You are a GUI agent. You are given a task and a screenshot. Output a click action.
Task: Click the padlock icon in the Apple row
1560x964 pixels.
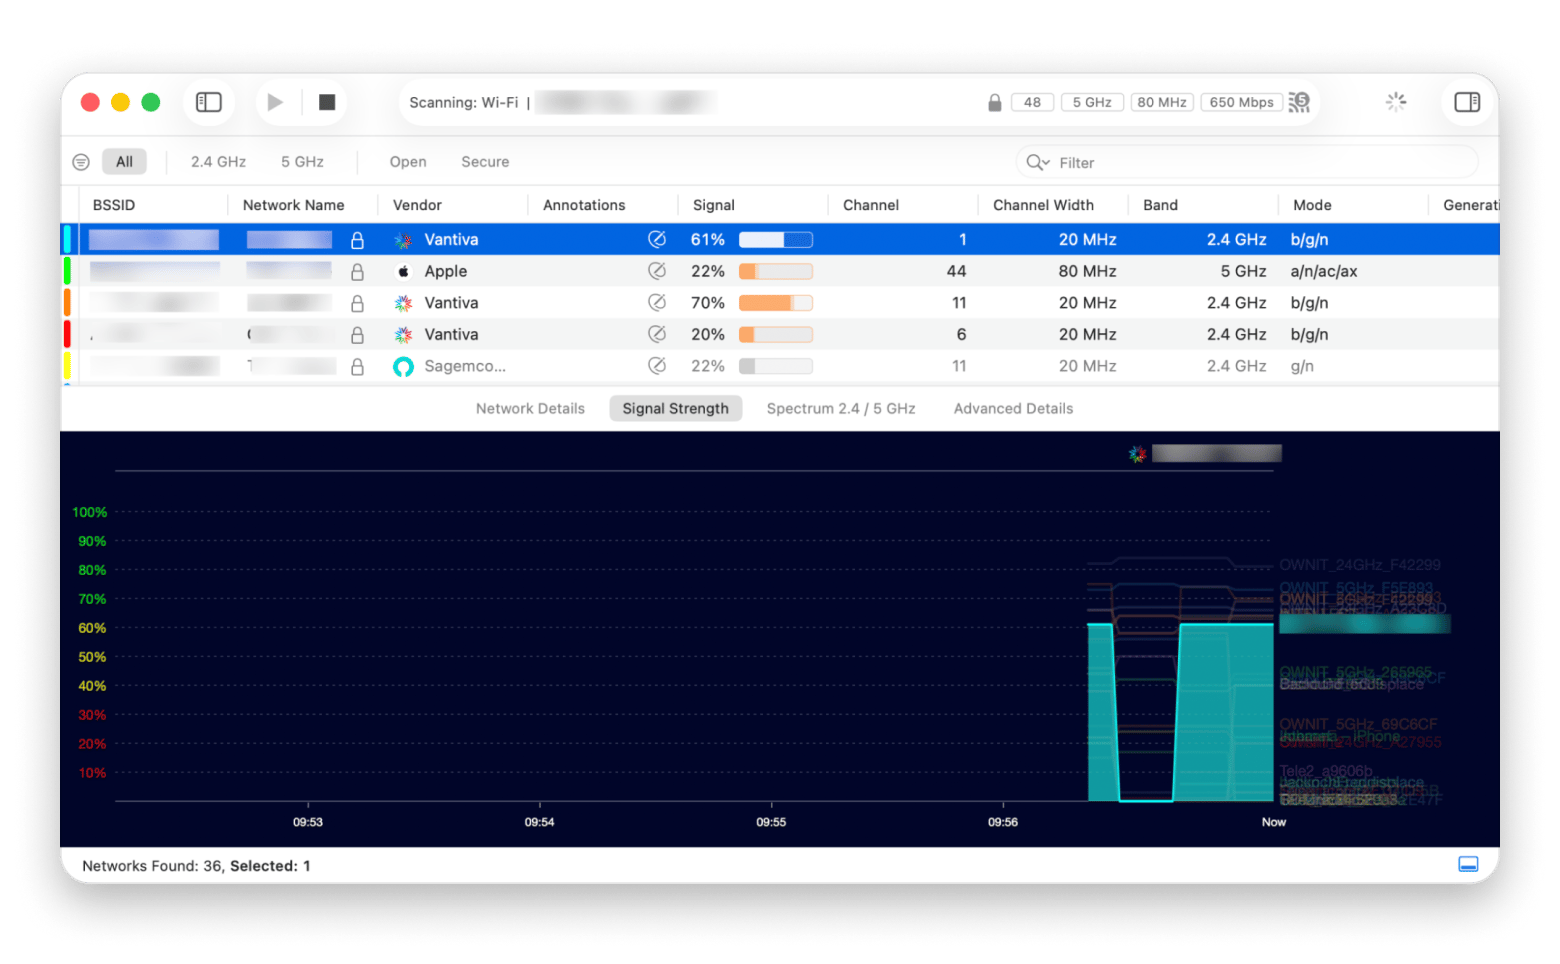pos(357,271)
